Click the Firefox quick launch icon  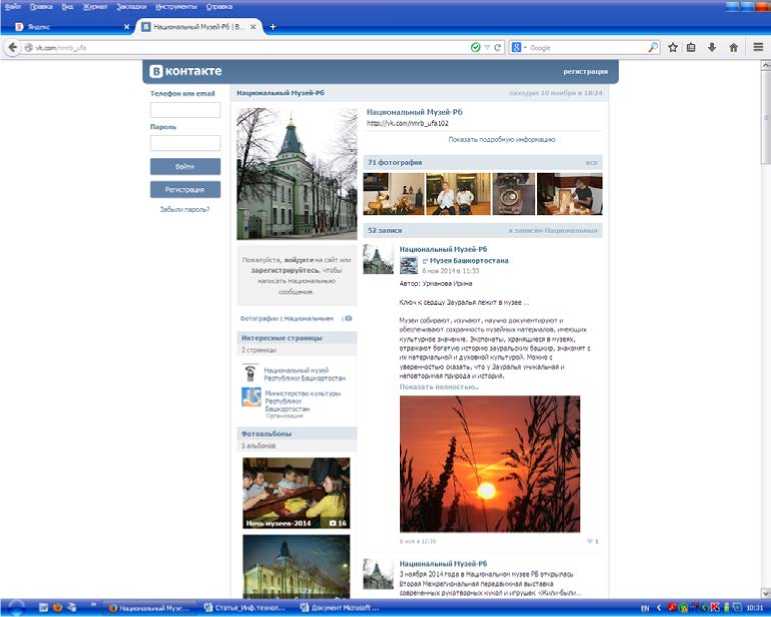click(58, 608)
